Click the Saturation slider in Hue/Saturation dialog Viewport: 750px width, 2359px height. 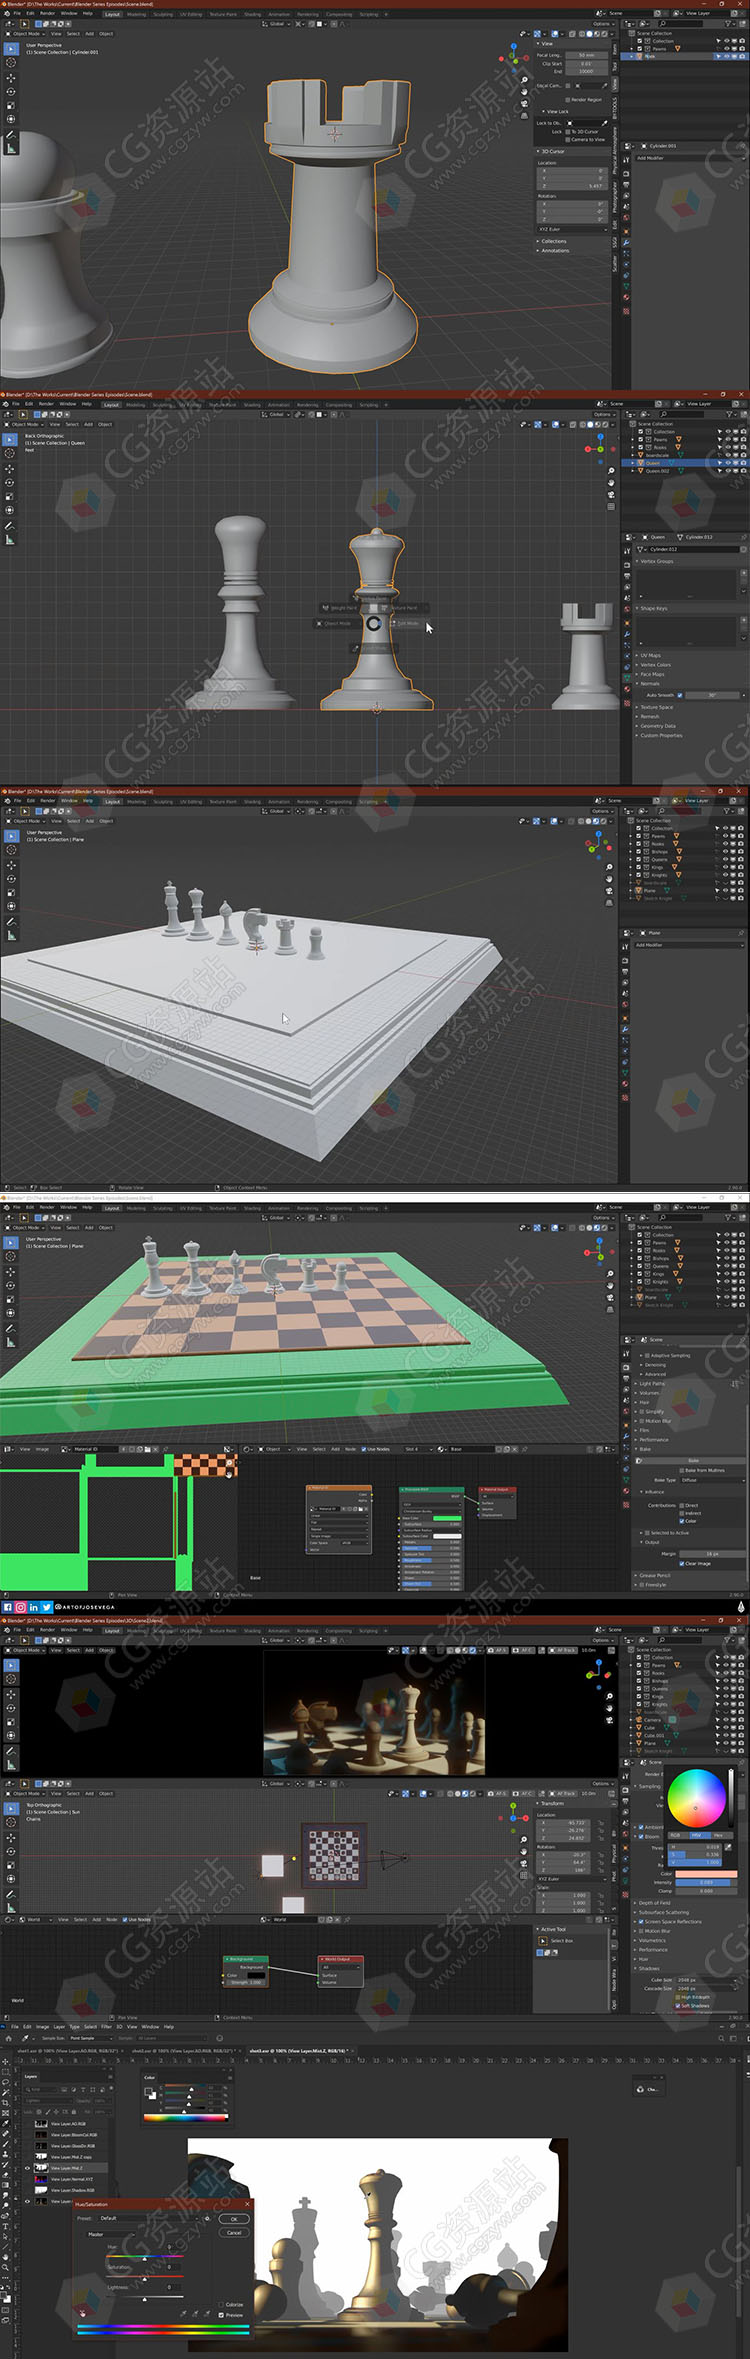tap(145, 2277)
